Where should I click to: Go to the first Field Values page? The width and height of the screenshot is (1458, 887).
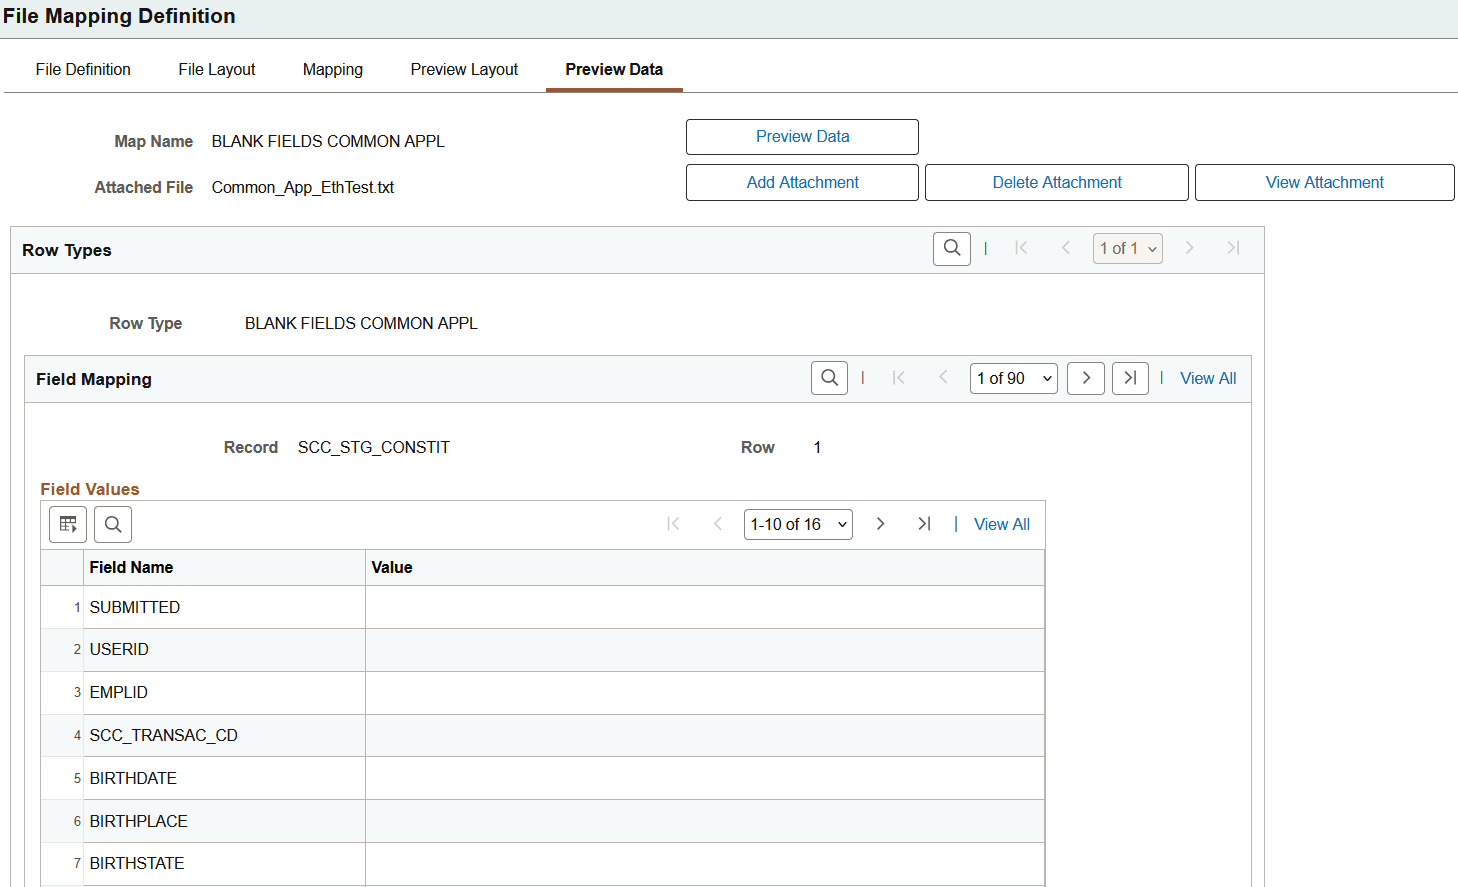coord(674,523)
